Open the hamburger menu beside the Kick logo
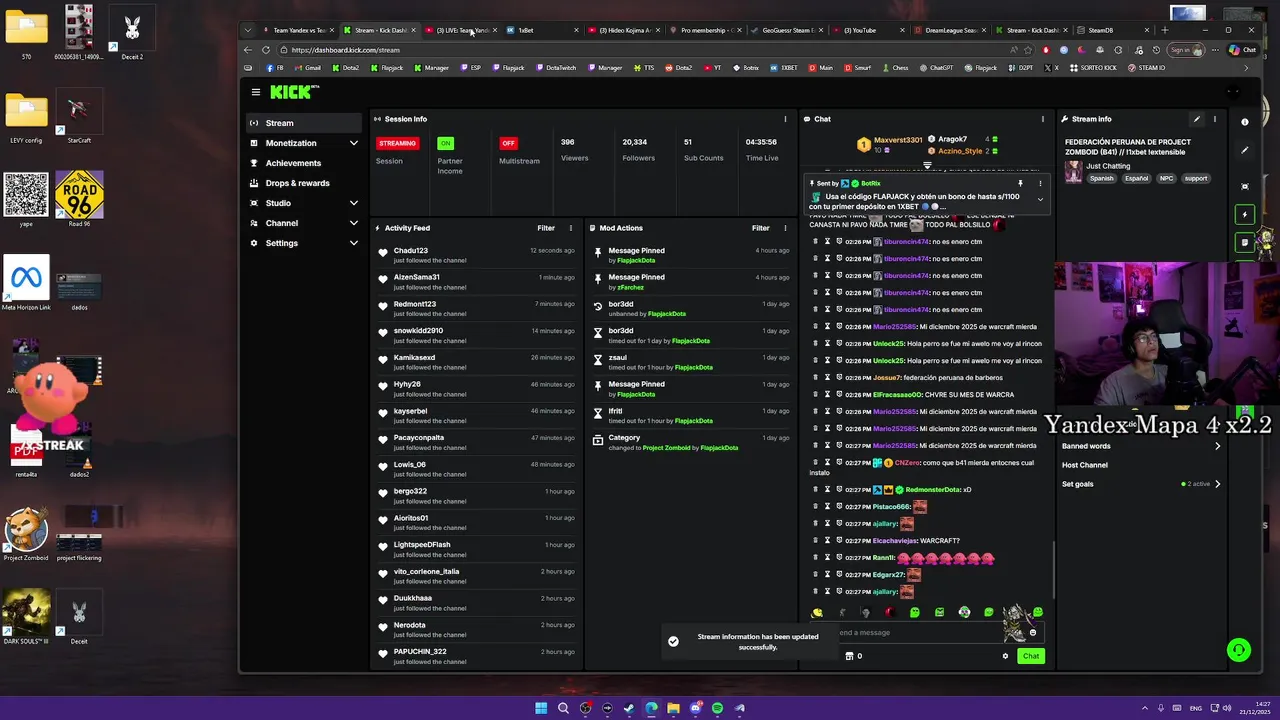Image resolution: width=1280 pixels, height=720 pixels. [x=256, y=92]
